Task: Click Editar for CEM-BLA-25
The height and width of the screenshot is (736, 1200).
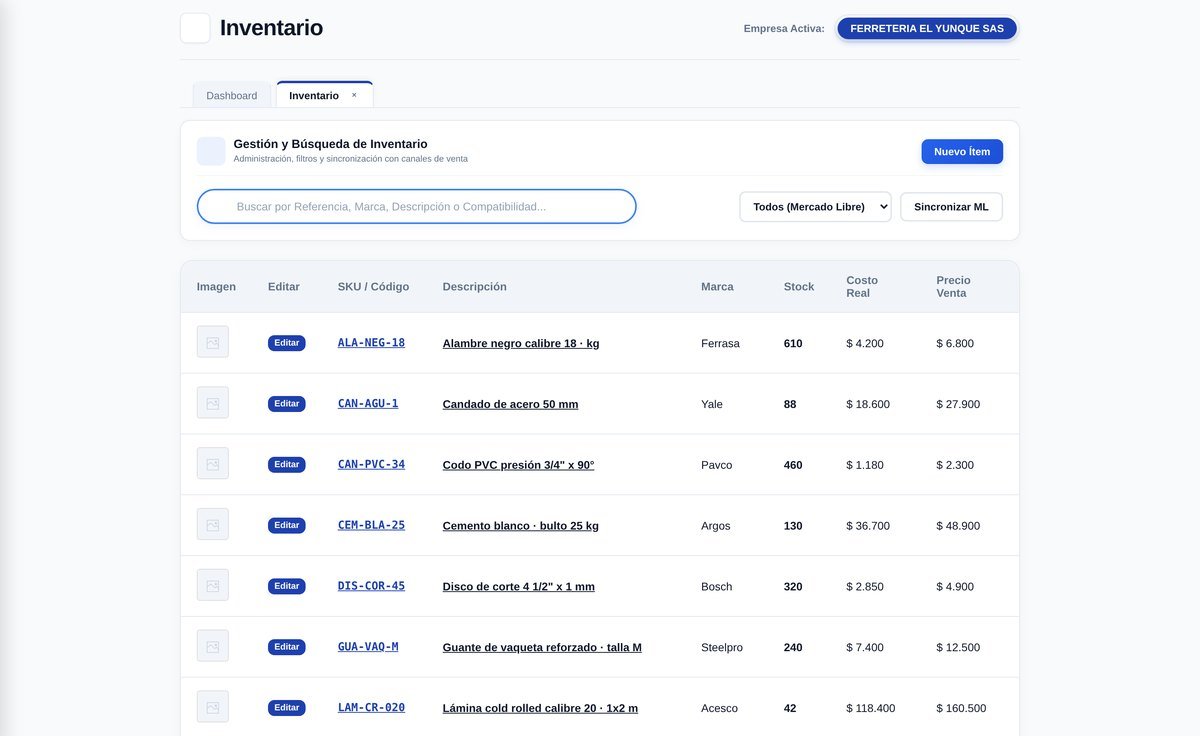Action: (287, 525)
